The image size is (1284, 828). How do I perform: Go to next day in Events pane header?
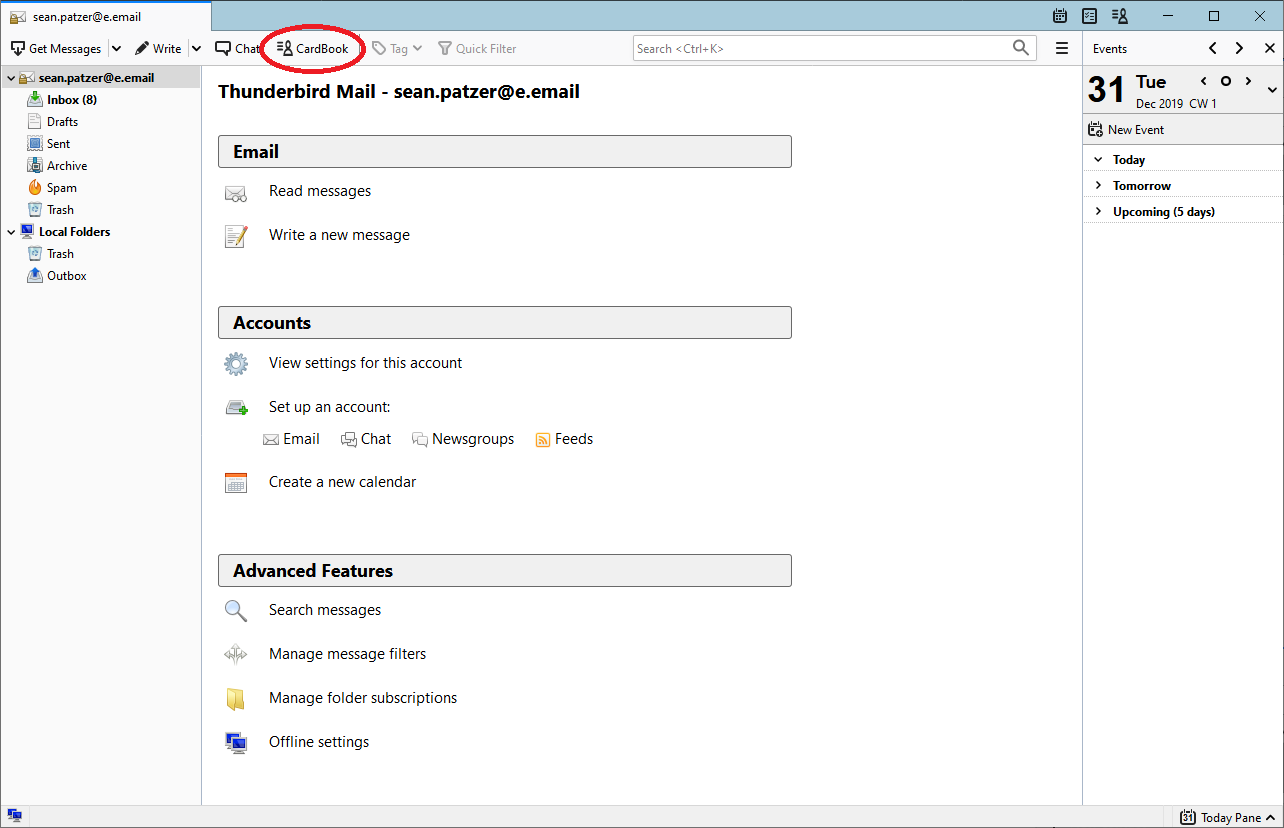coord(1240,48)
